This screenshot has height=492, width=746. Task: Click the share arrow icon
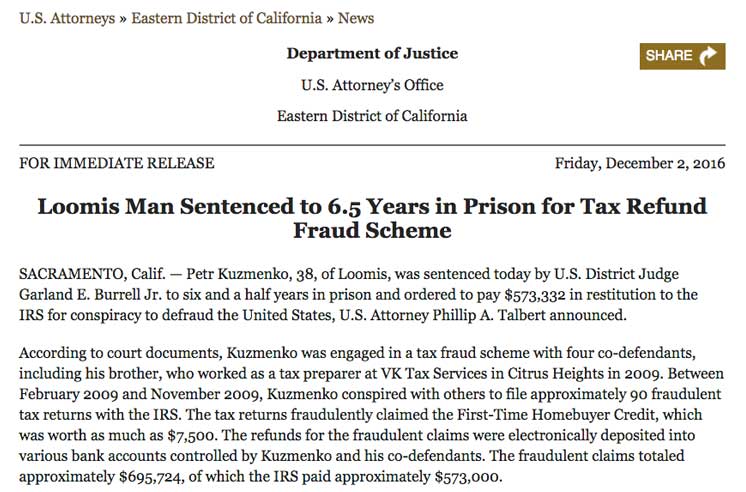tap(708, 56)
